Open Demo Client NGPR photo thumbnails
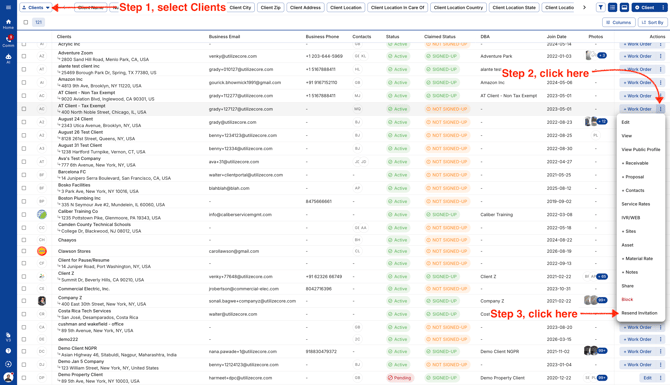Viewport: 670px width, 385px height. (596, 351)
